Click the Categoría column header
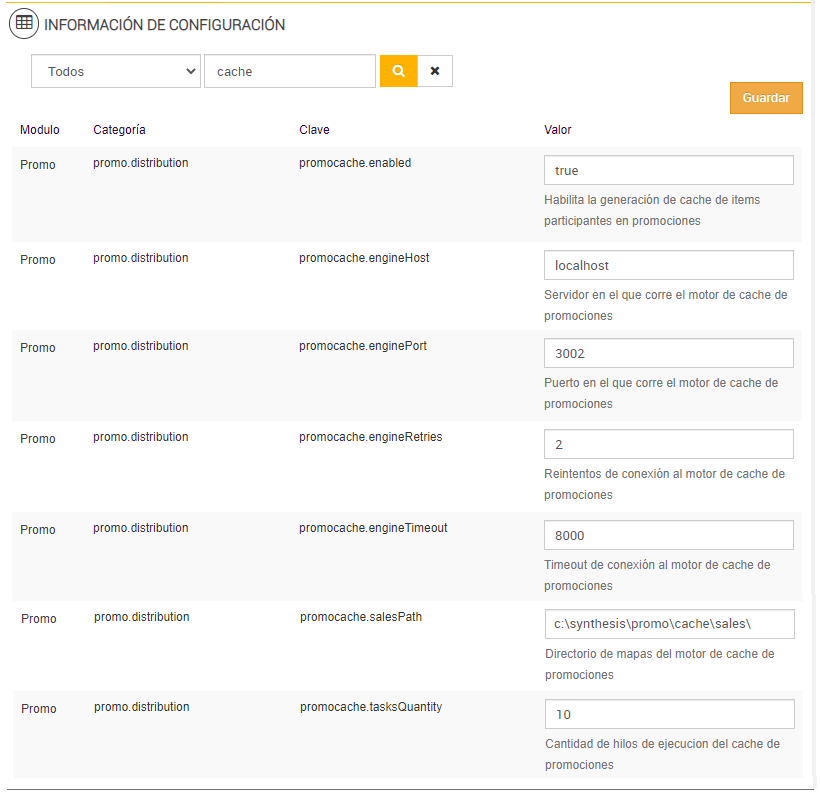Image resolution: width=820 pixels, height=794 pixels. click(119, 130)
